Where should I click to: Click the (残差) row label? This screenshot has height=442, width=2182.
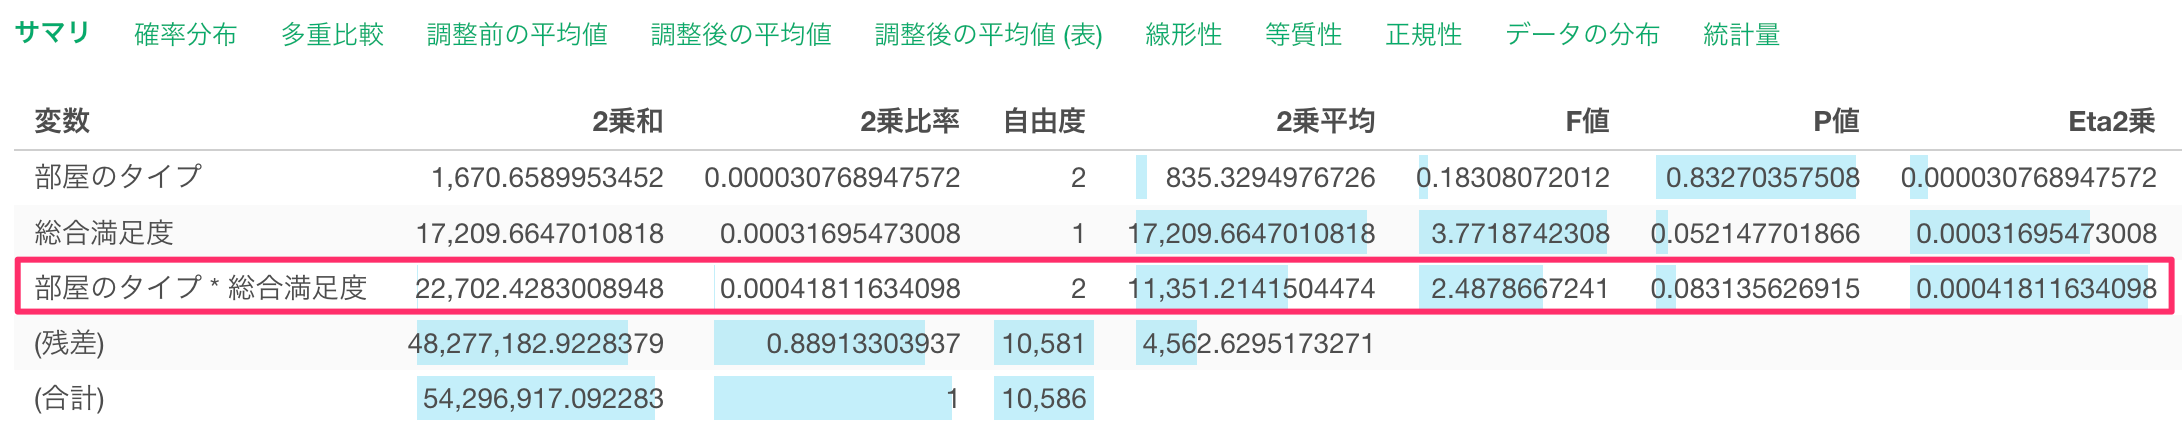pos(69,344)
